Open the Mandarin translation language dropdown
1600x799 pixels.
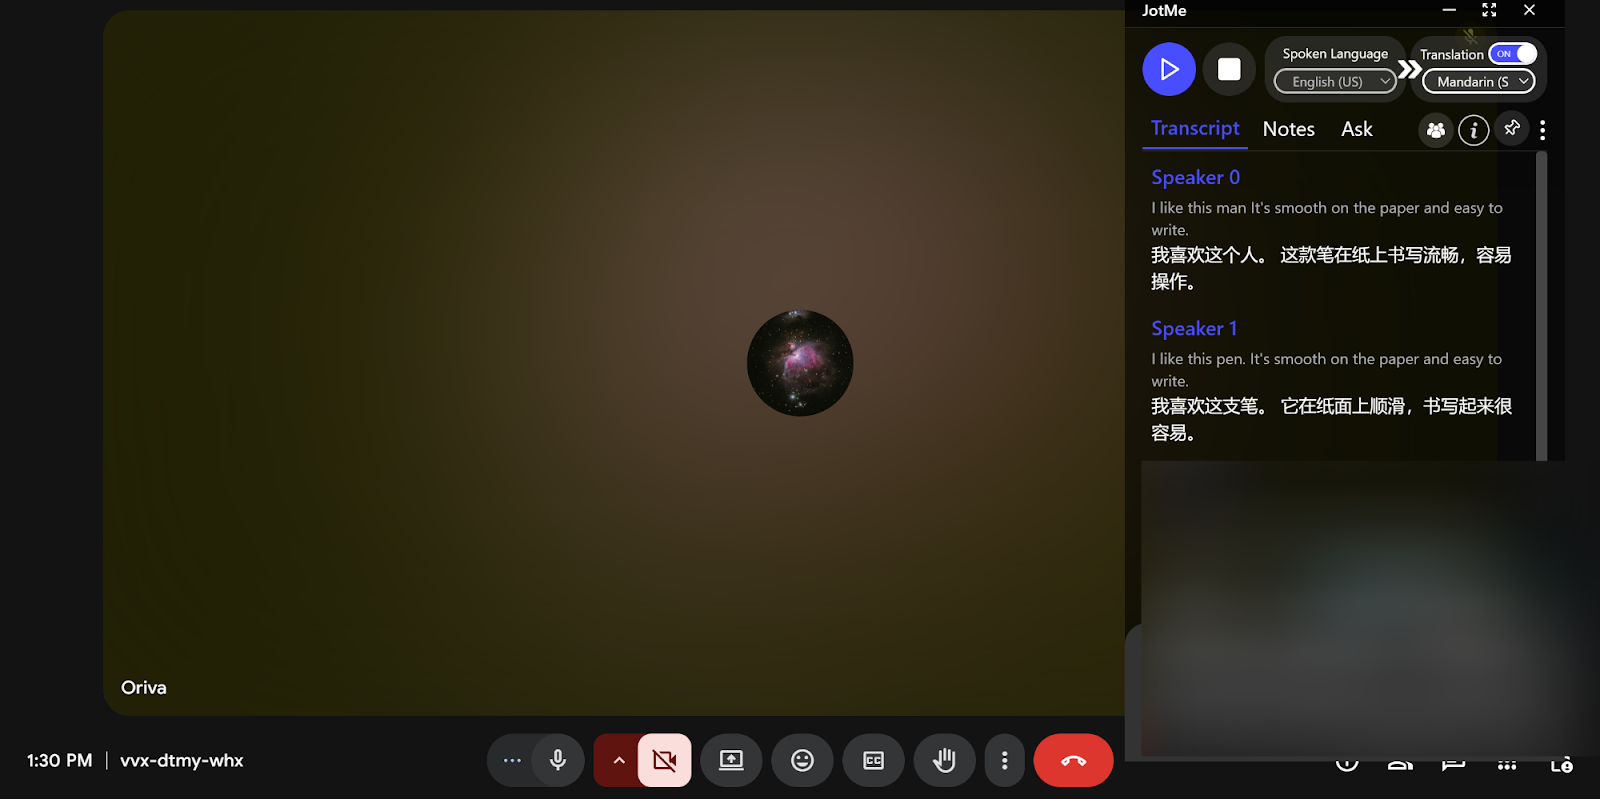(1479, 82)
